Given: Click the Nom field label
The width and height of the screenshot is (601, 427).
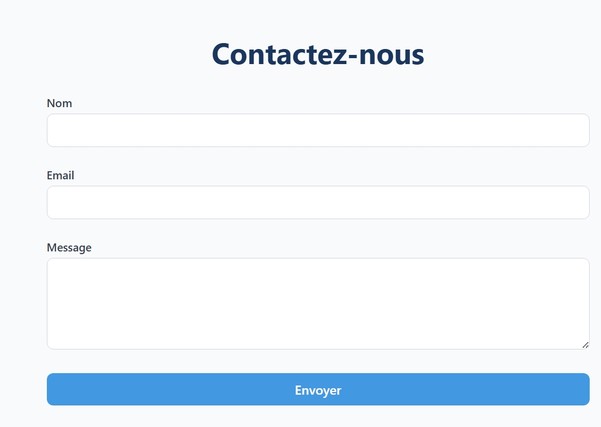Looking at the screenshot, I should click(x=59, y=103).
